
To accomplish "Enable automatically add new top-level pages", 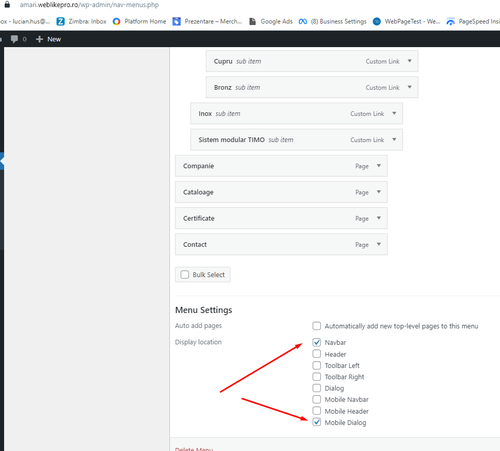I will point(317,326).
